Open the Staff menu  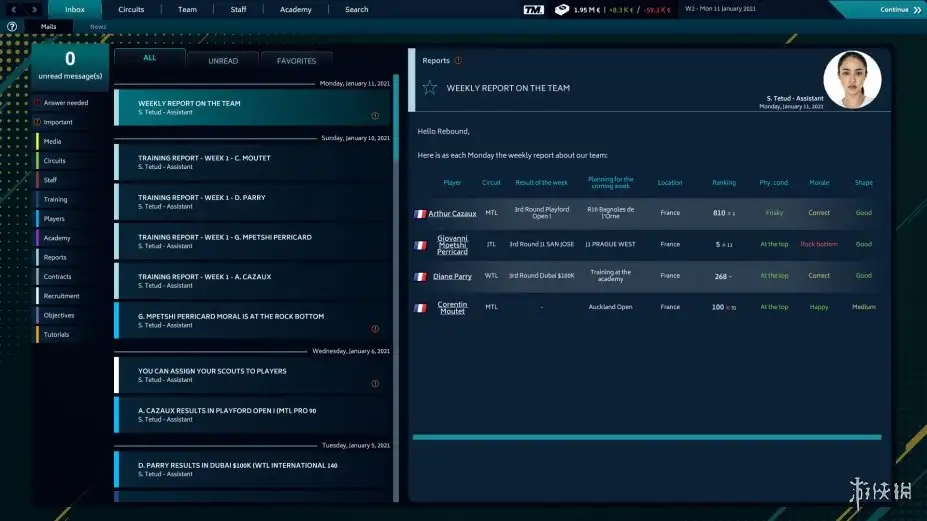point(238,9)
